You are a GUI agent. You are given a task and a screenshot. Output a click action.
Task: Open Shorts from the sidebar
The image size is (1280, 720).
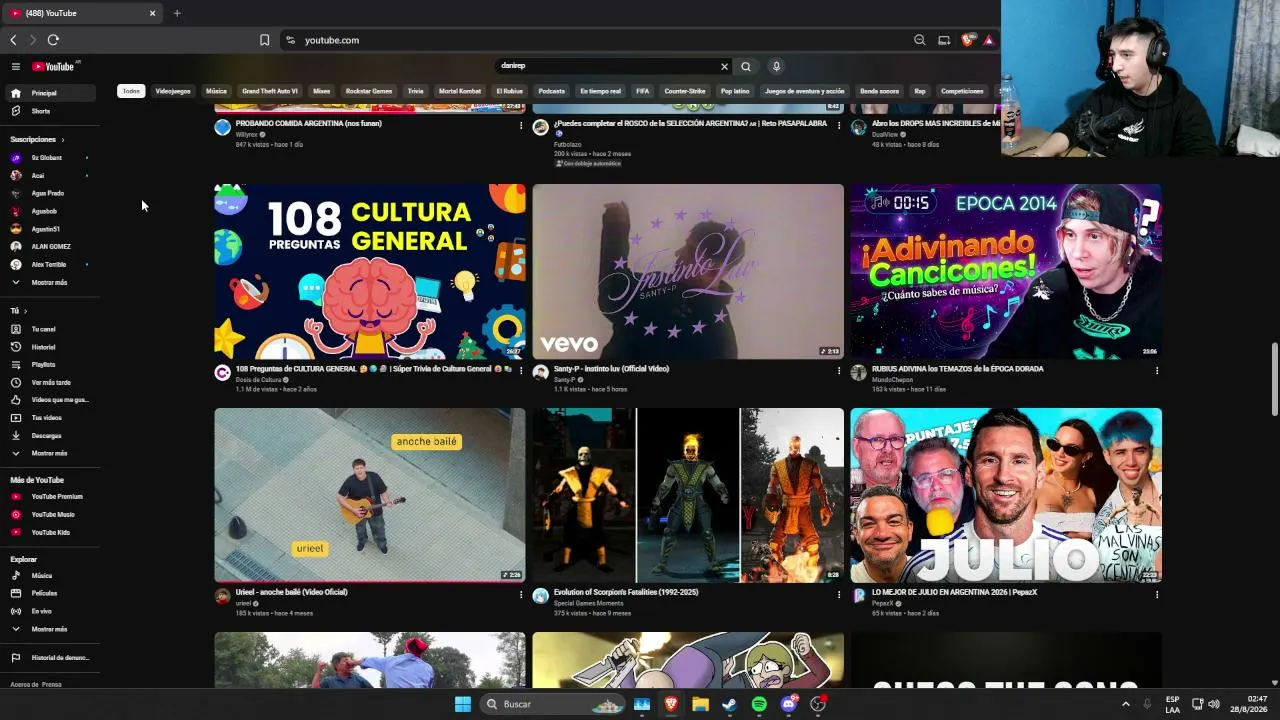click(x=41, y=111)
